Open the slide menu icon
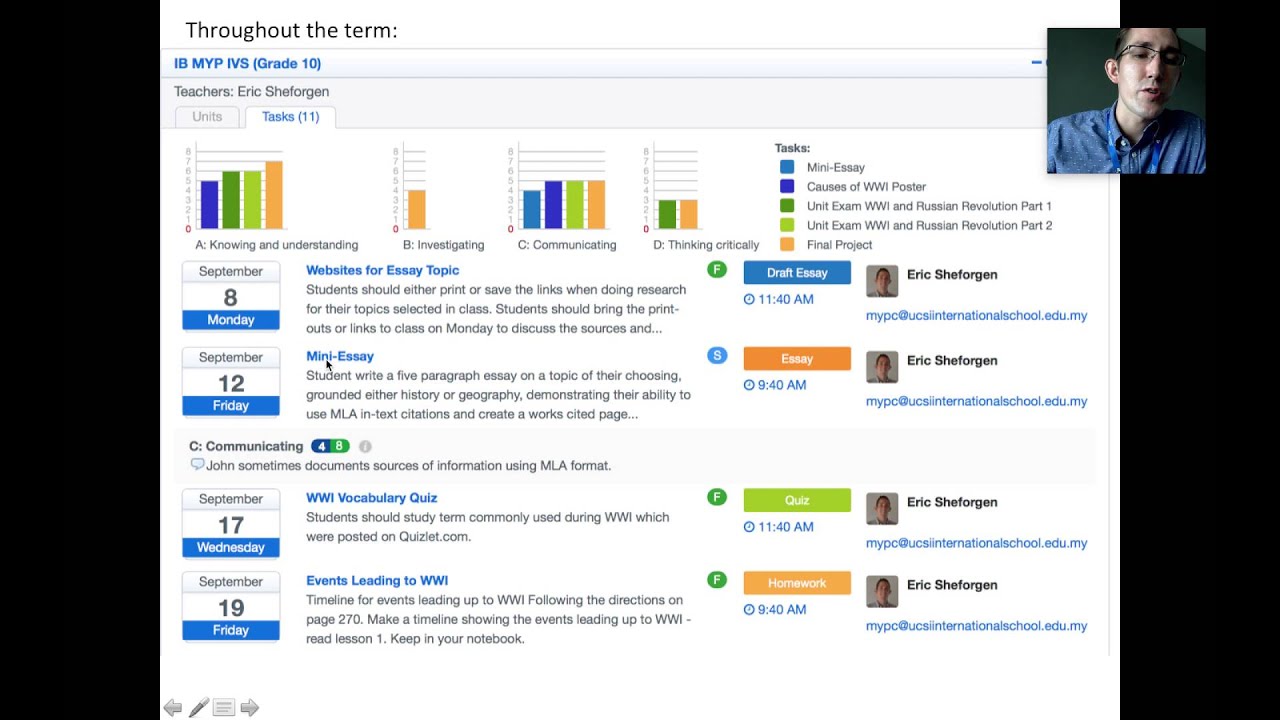This screenshot has width=1280, height=720. (x=224, y=708)
